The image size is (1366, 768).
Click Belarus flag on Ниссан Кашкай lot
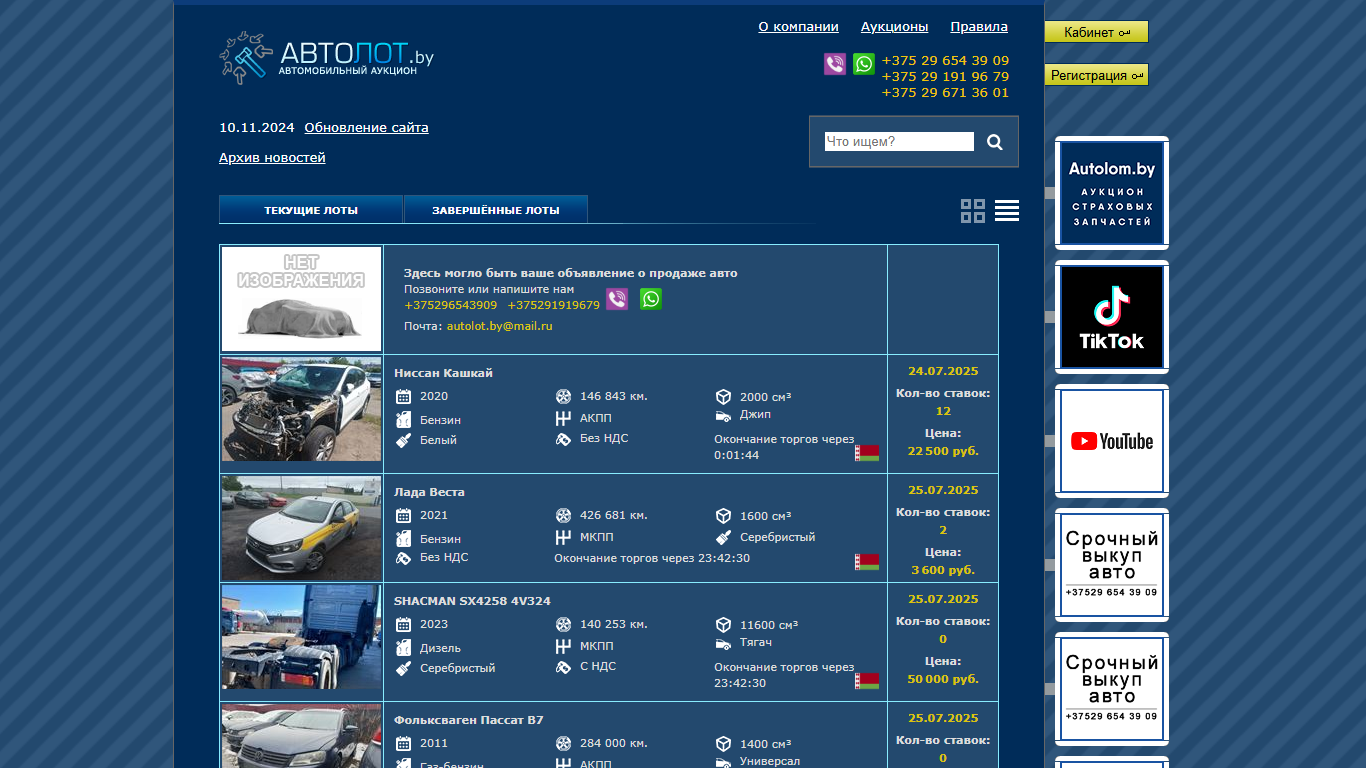867,453
